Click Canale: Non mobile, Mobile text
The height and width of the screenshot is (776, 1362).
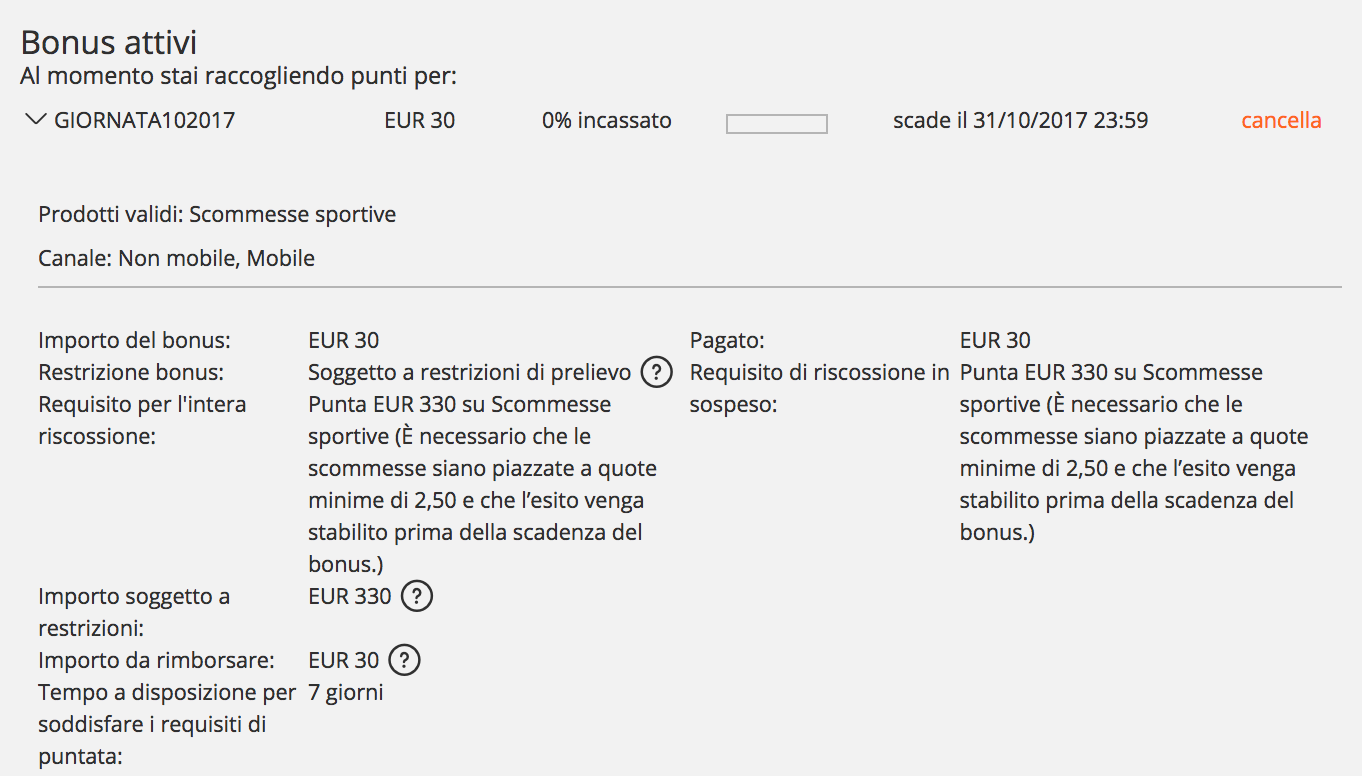tap(176, 259)
